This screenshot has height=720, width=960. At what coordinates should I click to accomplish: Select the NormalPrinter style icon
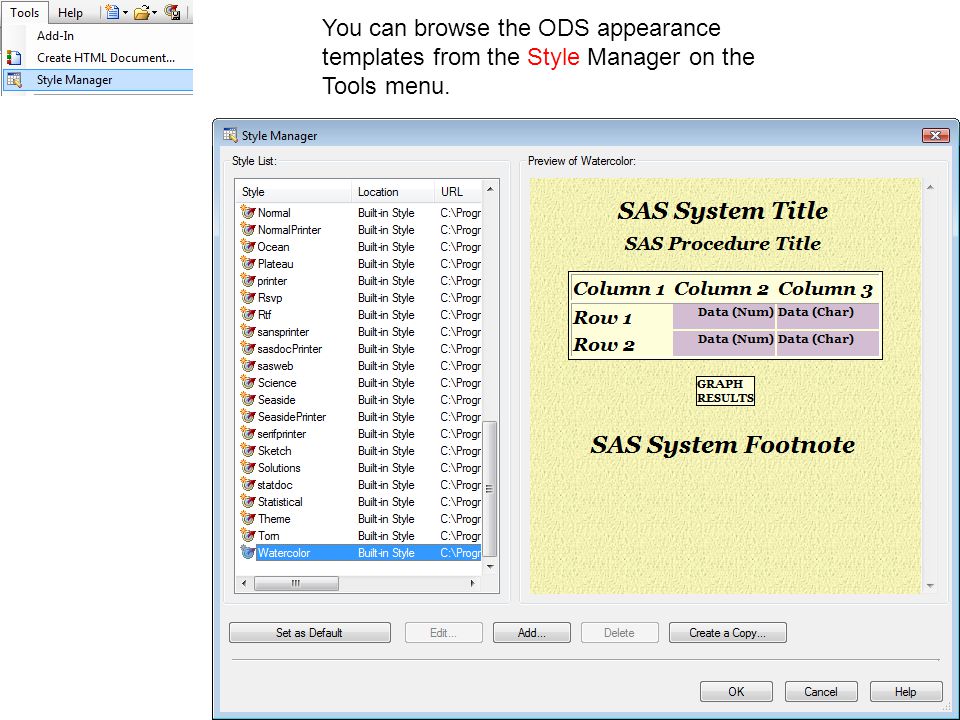click(247, 229)
